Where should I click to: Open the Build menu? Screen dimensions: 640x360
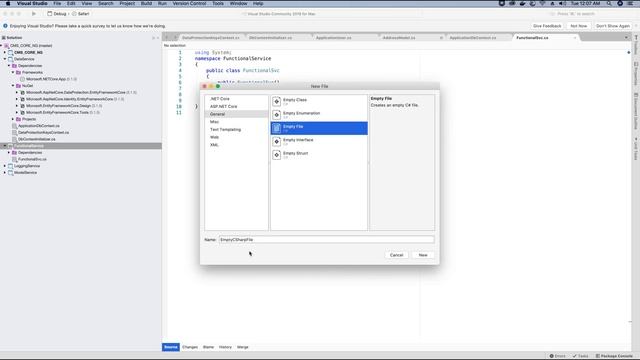click(x=147, y=3)
